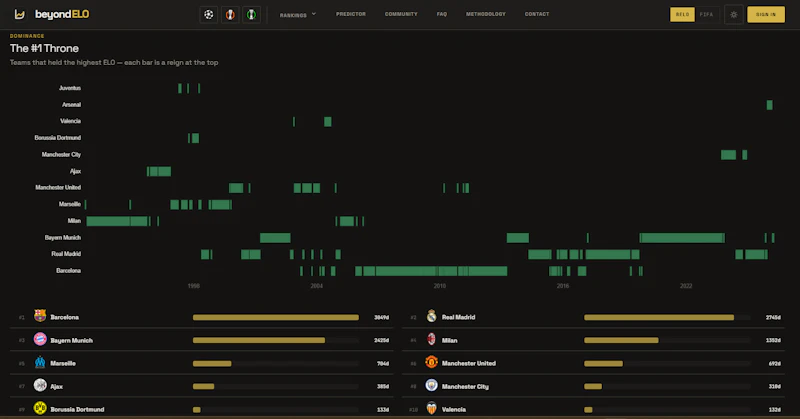Click the Dominance section label

[x=27, y=36]
